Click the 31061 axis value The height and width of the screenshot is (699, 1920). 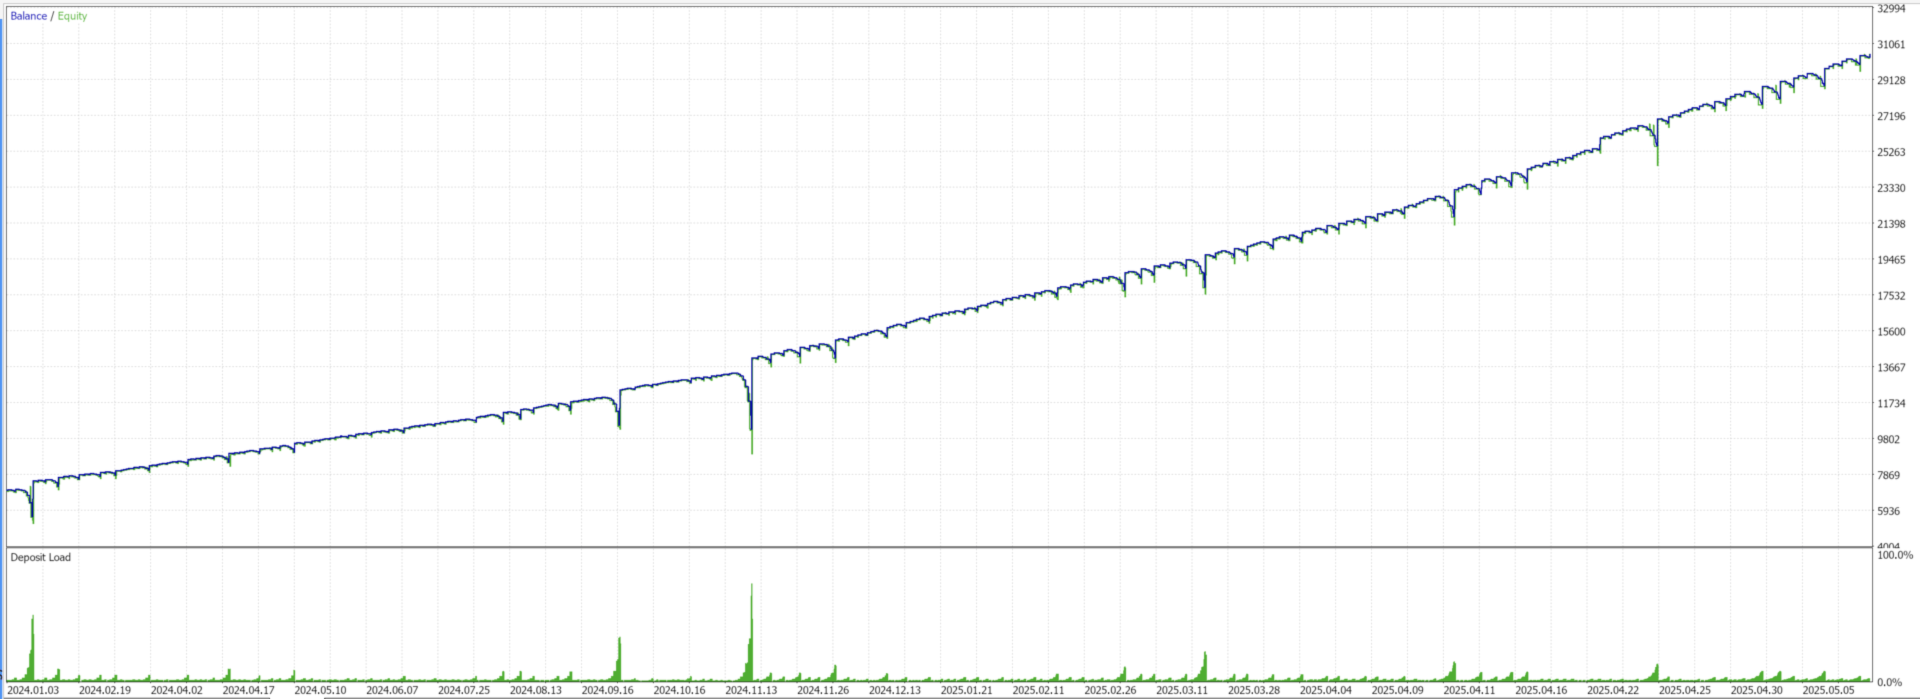1891,45
